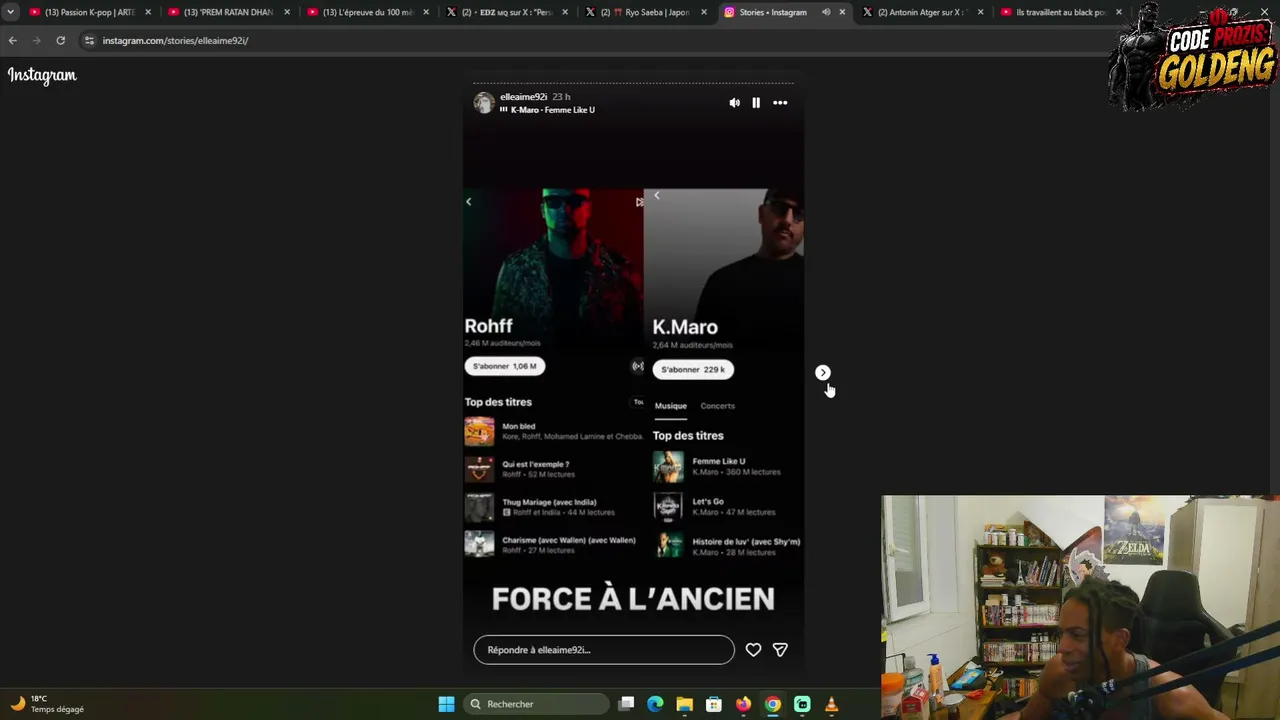Close the Ryo Saeba Japon tab
1280x720 pixels.
click(703, 12)
